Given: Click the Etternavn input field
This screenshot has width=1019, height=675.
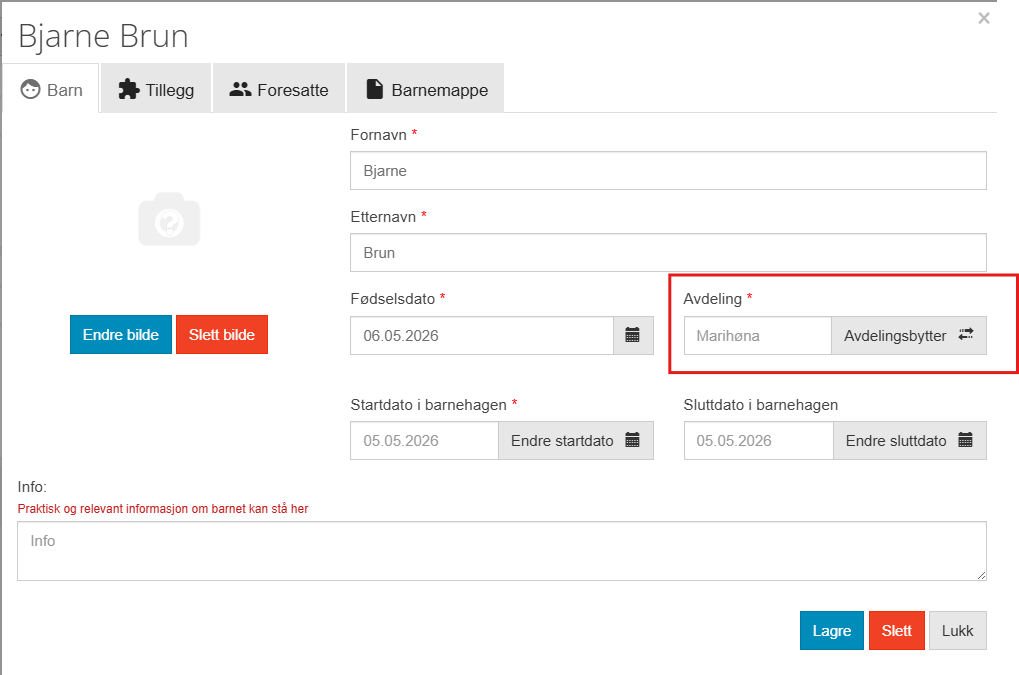Looking at the screenshot, I should pos(668,253).
